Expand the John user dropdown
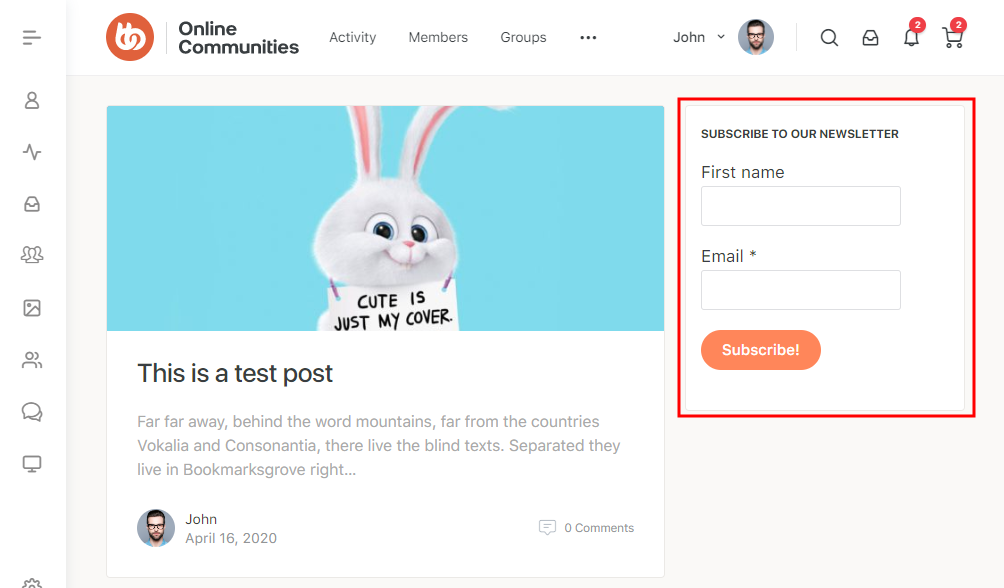The height and width of the screenshot is (588, 1004). pyautogui.click(x=700, y=37)
